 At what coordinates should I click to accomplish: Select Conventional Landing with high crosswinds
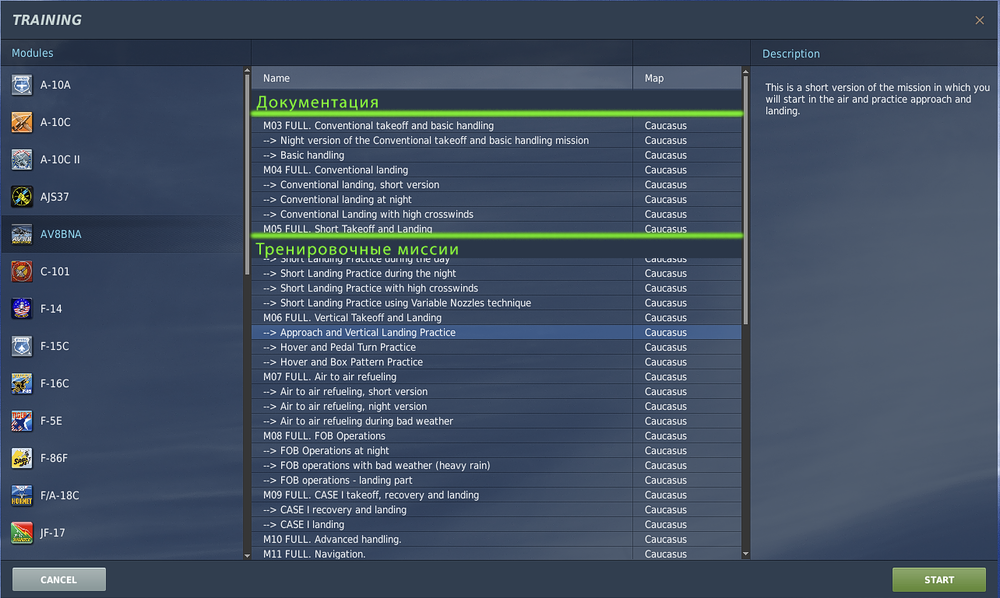pos(496,214)
